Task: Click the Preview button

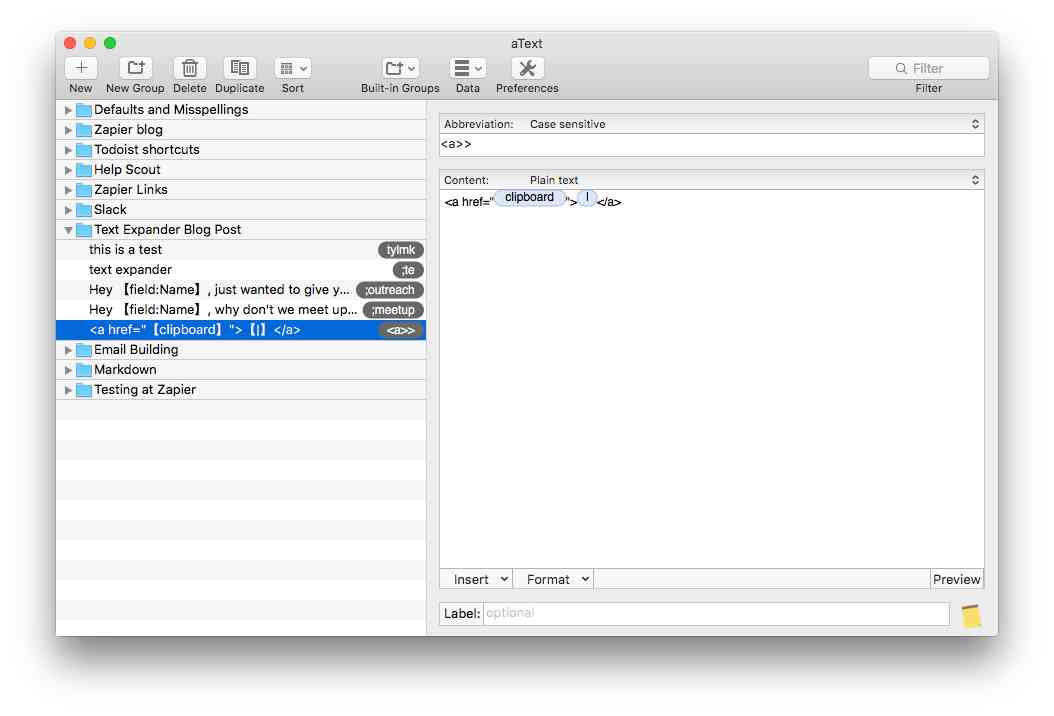Action: 956,579
